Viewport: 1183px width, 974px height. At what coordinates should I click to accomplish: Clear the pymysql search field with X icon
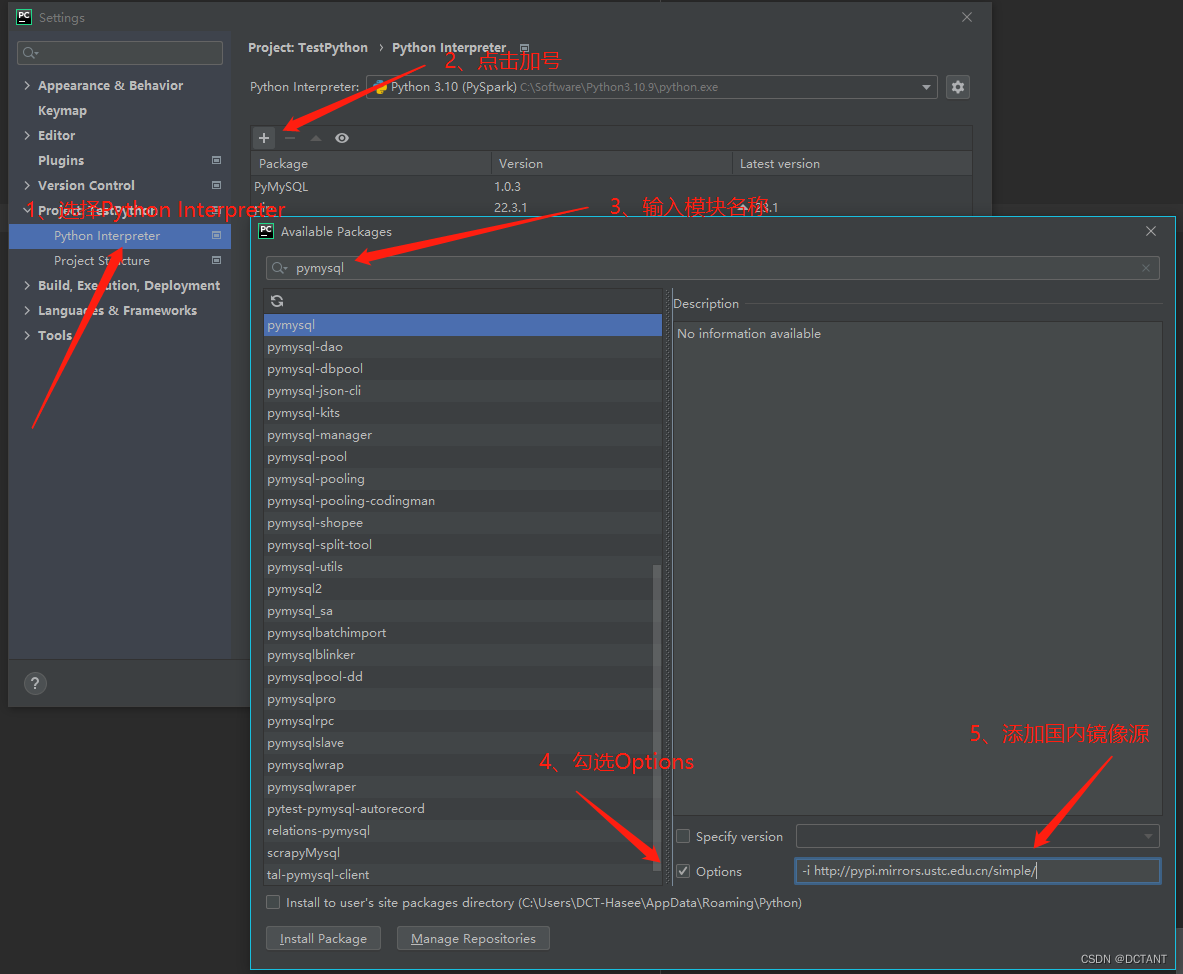coord(1145,268)
